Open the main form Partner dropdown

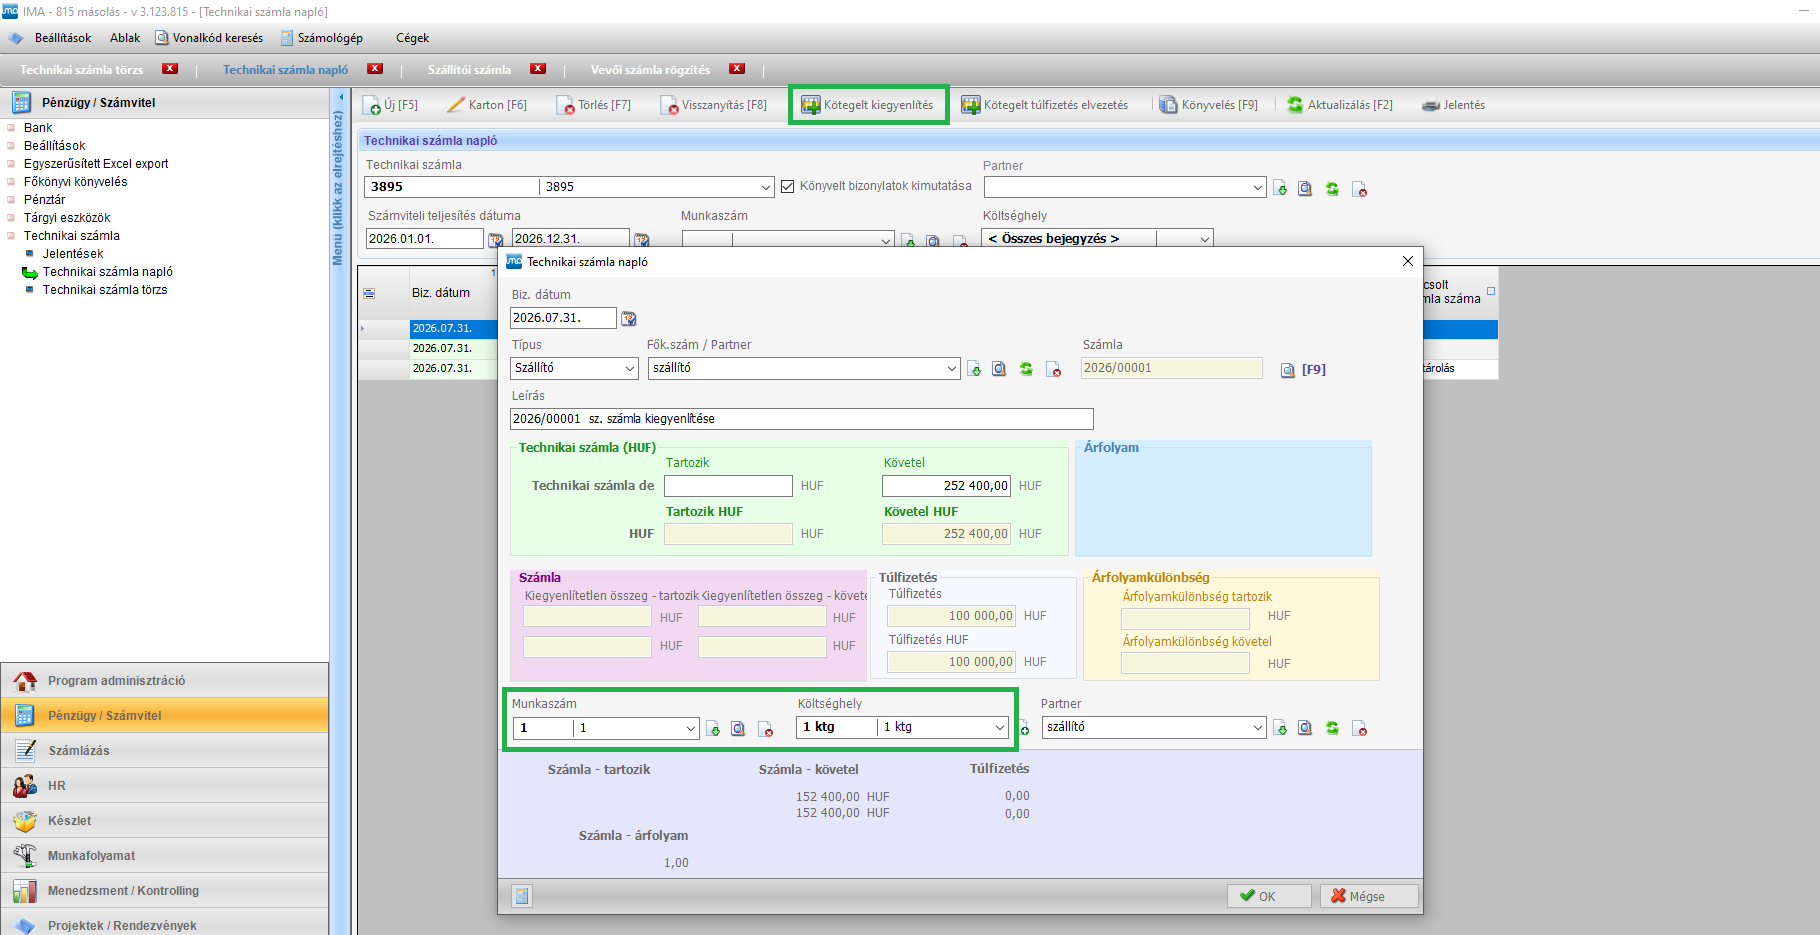pyautogui.click(x=1258, y=187)
